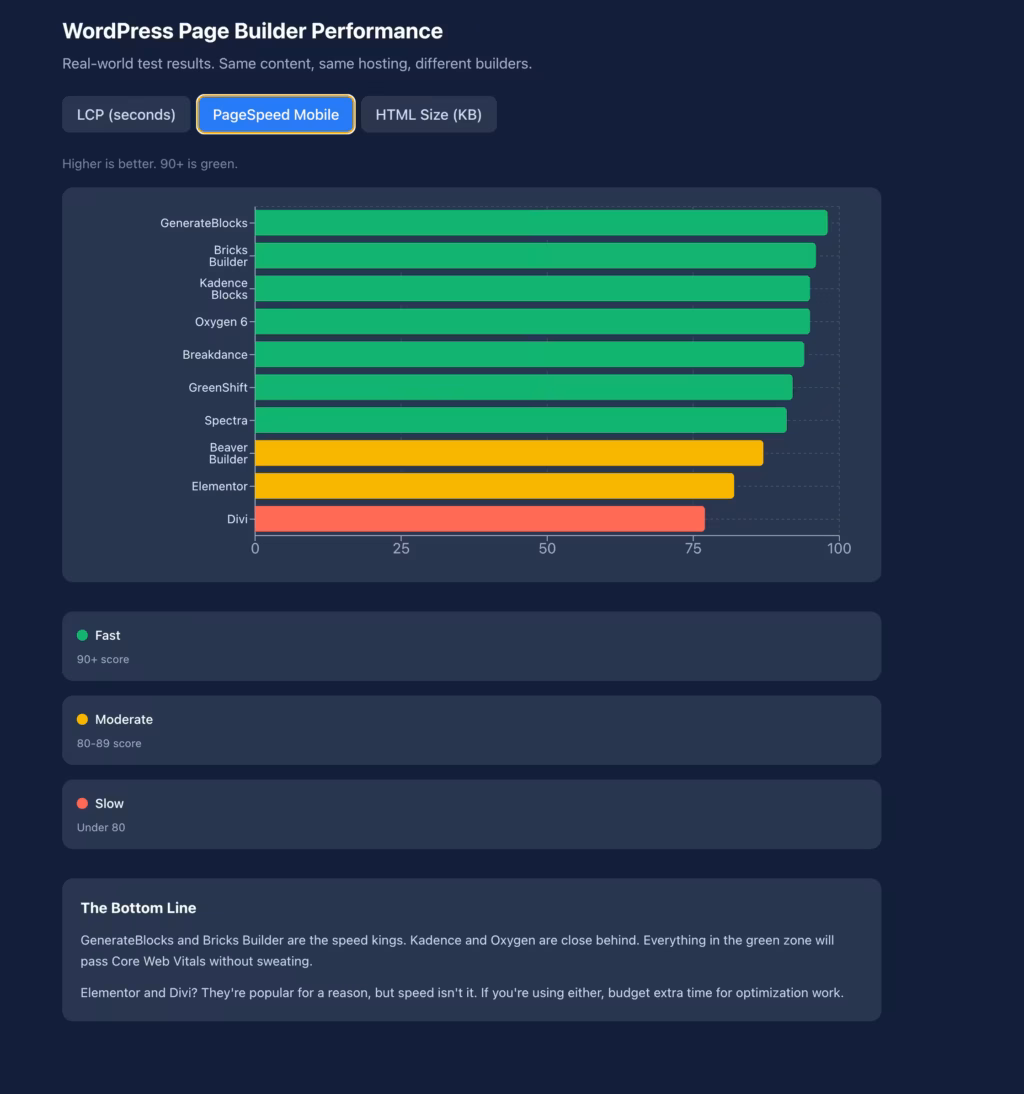Click the Slow Under 80 card
1024x1094 pixels.
(471, 814)
